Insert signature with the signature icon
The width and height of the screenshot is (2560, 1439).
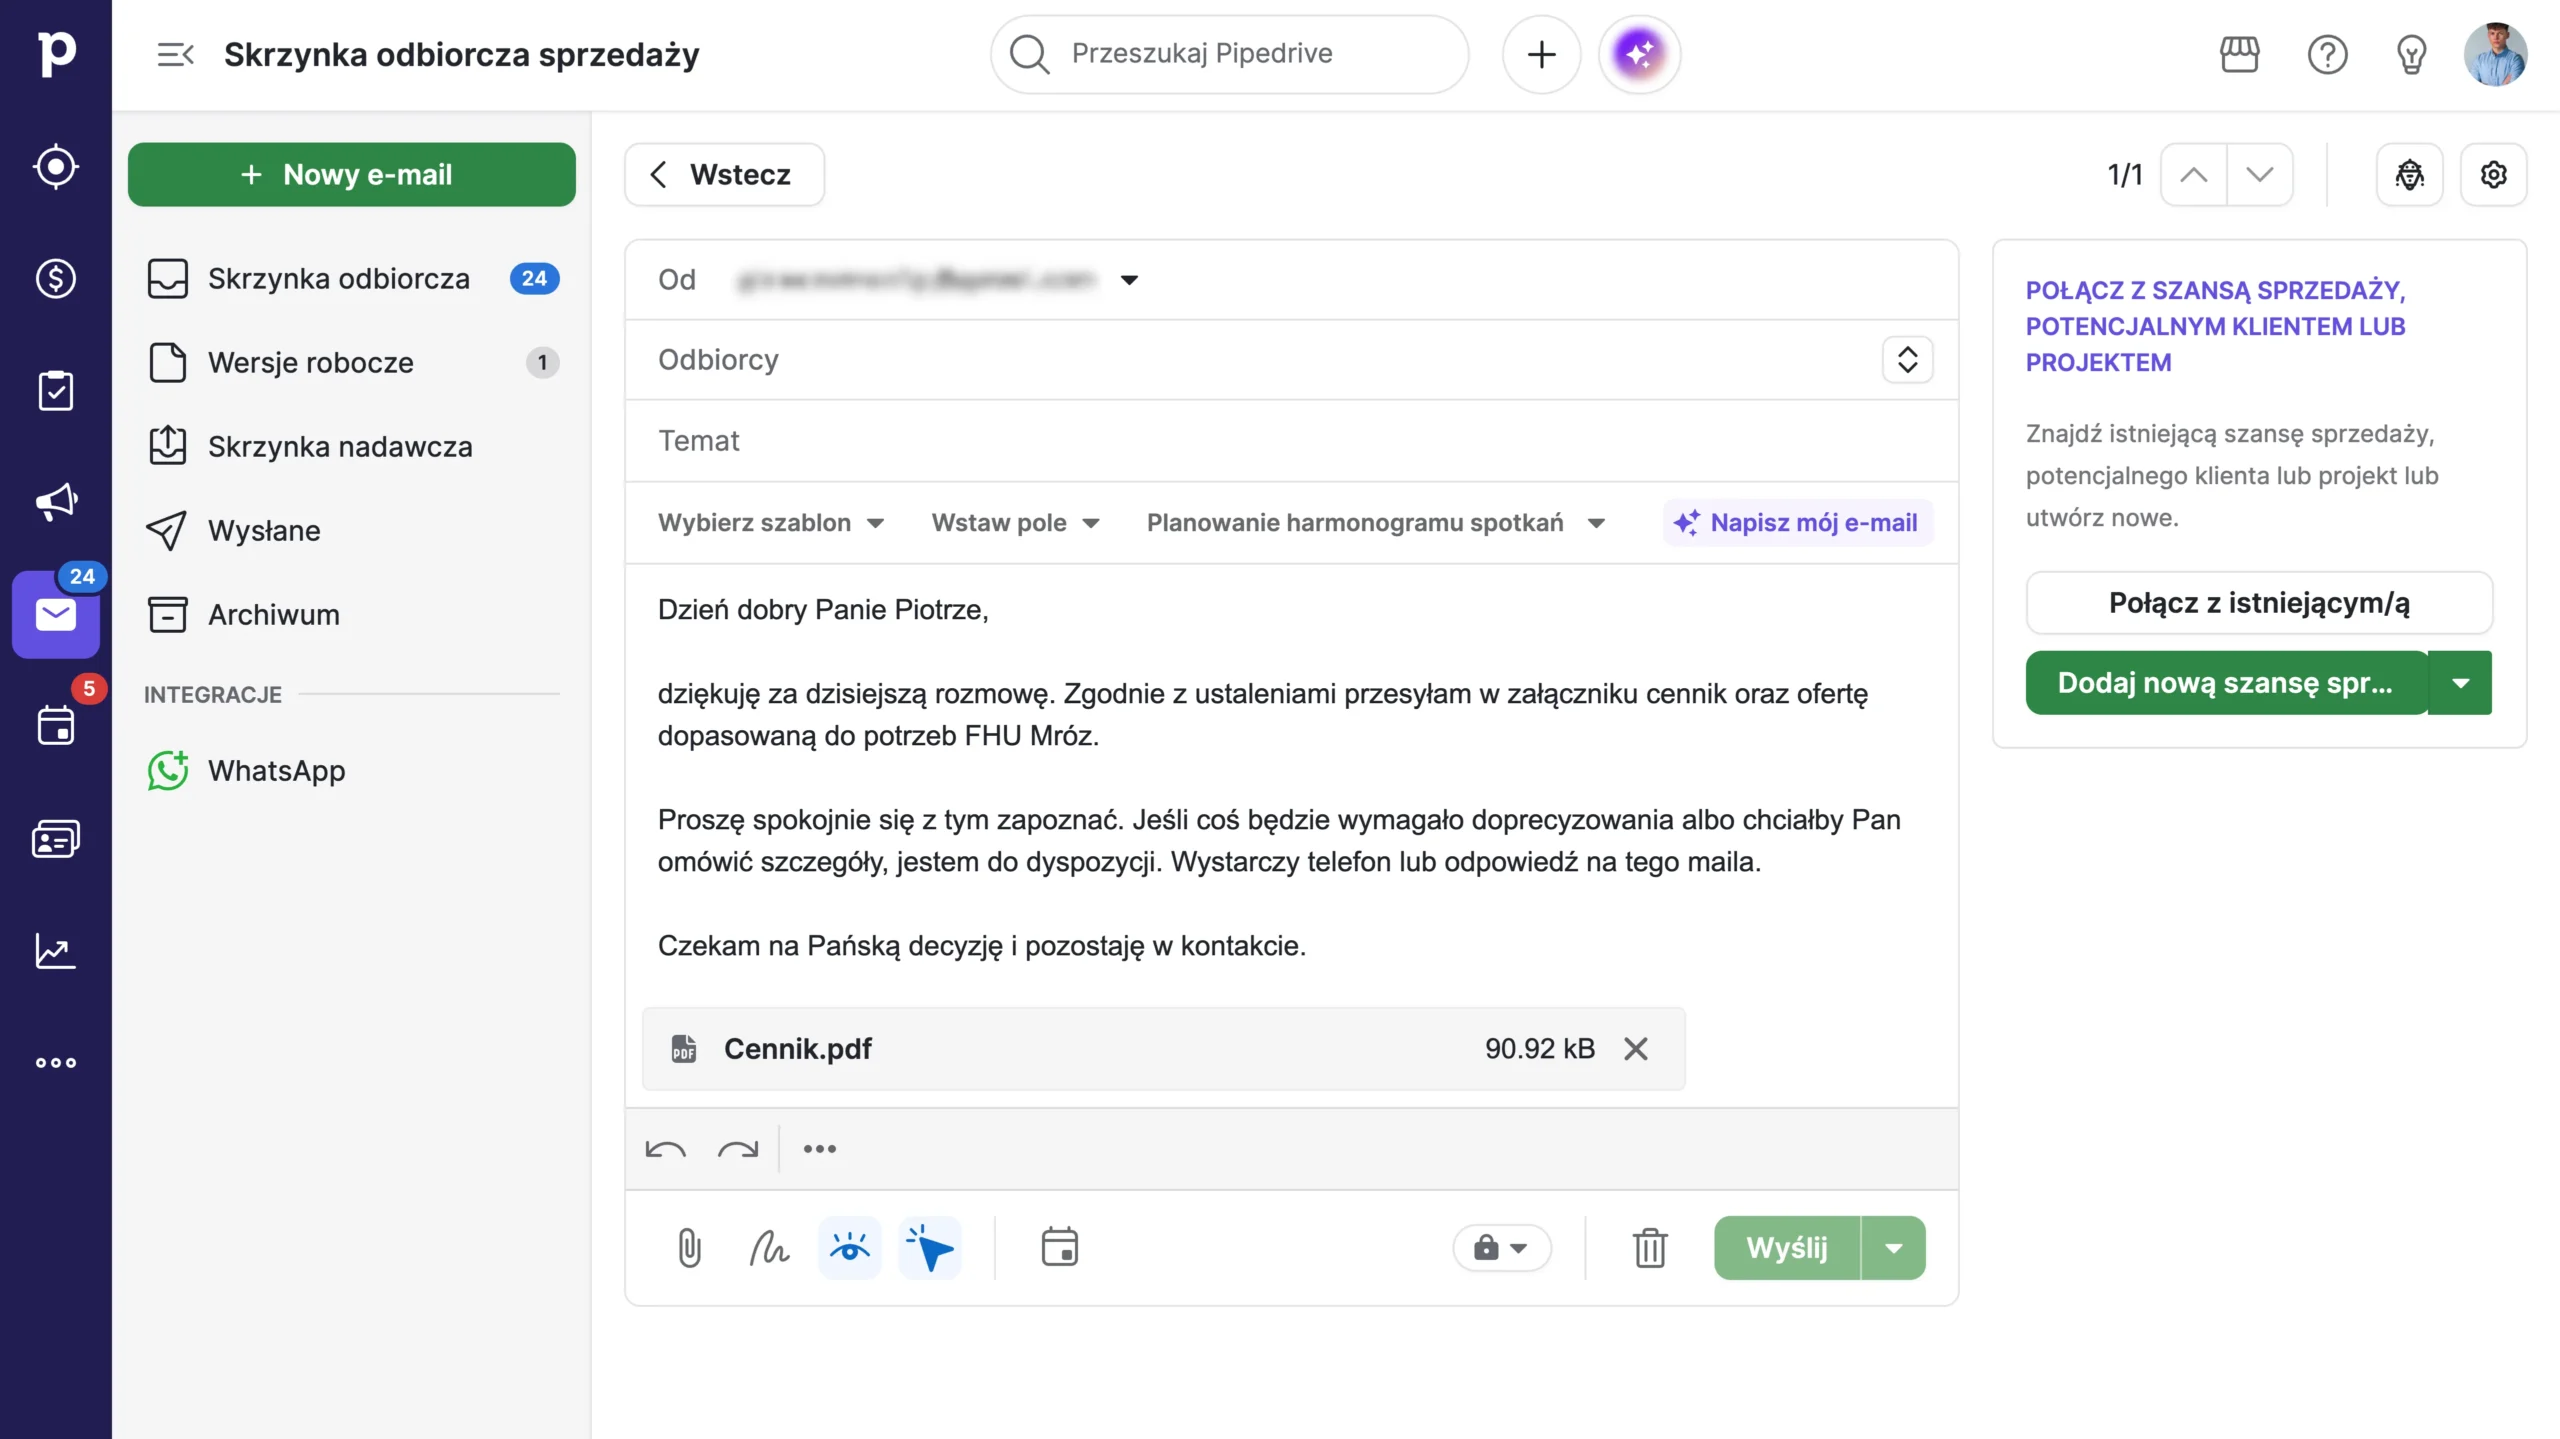coord(769,1248)
